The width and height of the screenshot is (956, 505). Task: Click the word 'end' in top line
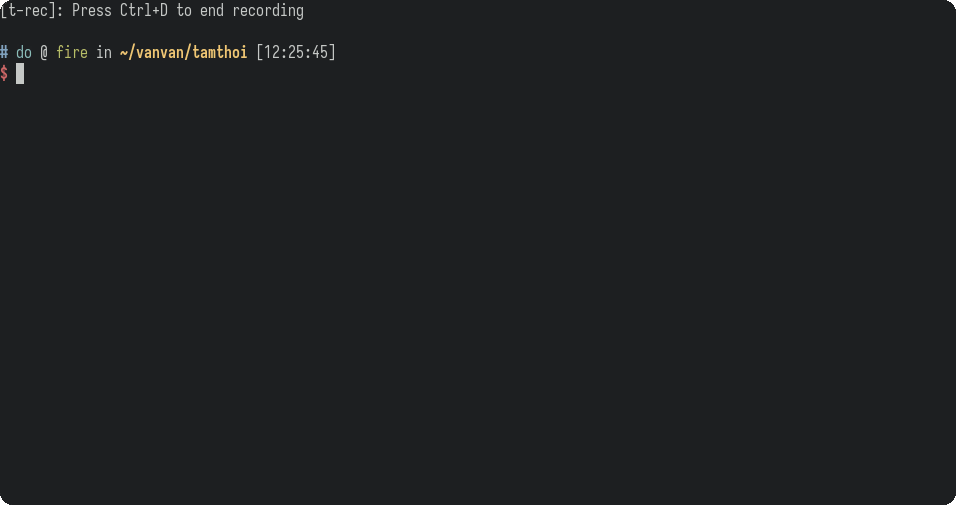212,10
